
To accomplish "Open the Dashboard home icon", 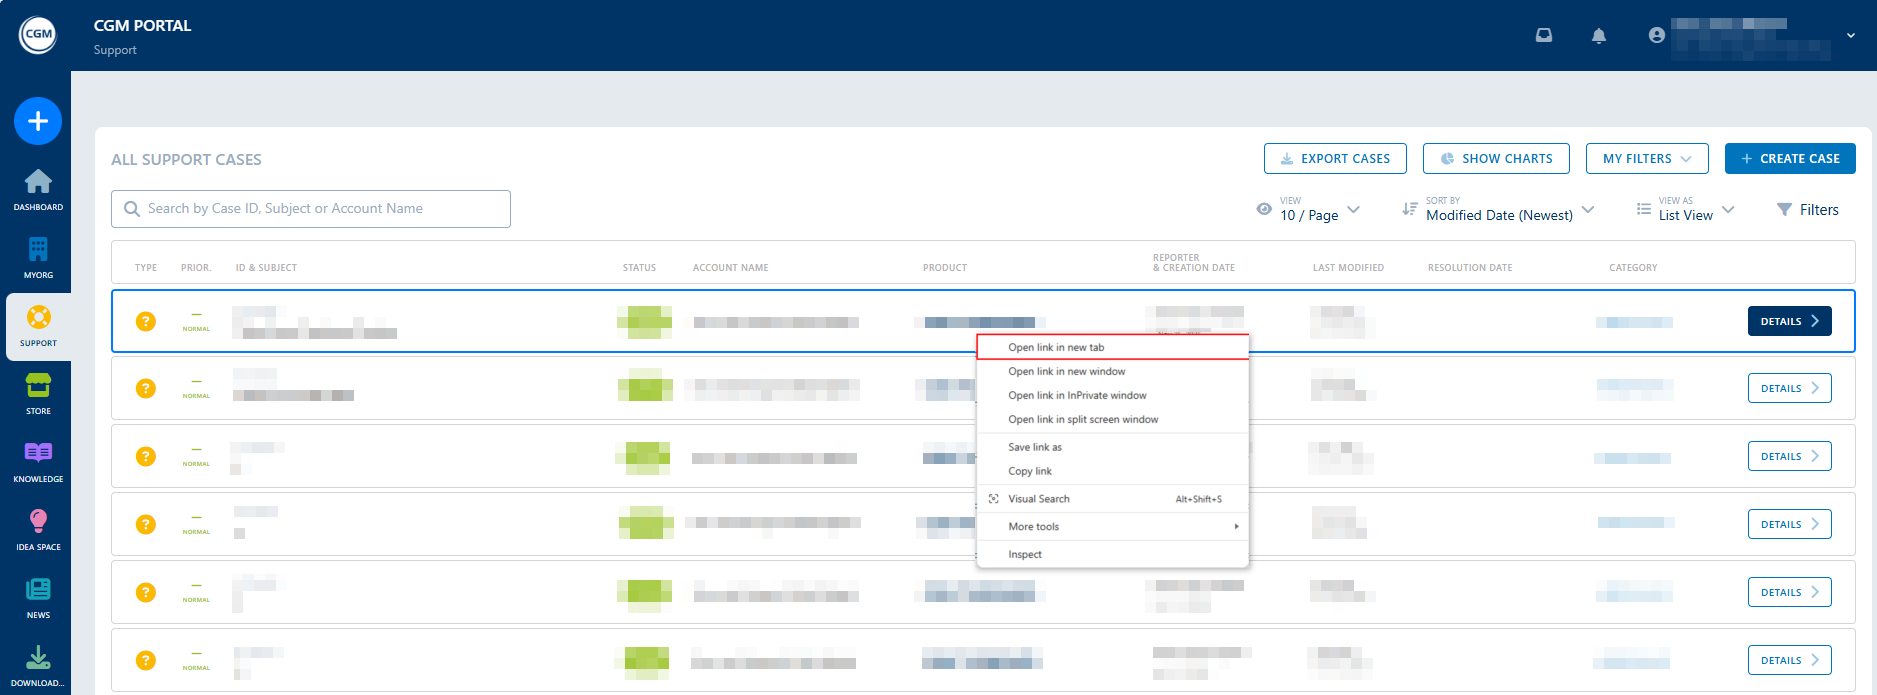I will (x=38, y=183).
